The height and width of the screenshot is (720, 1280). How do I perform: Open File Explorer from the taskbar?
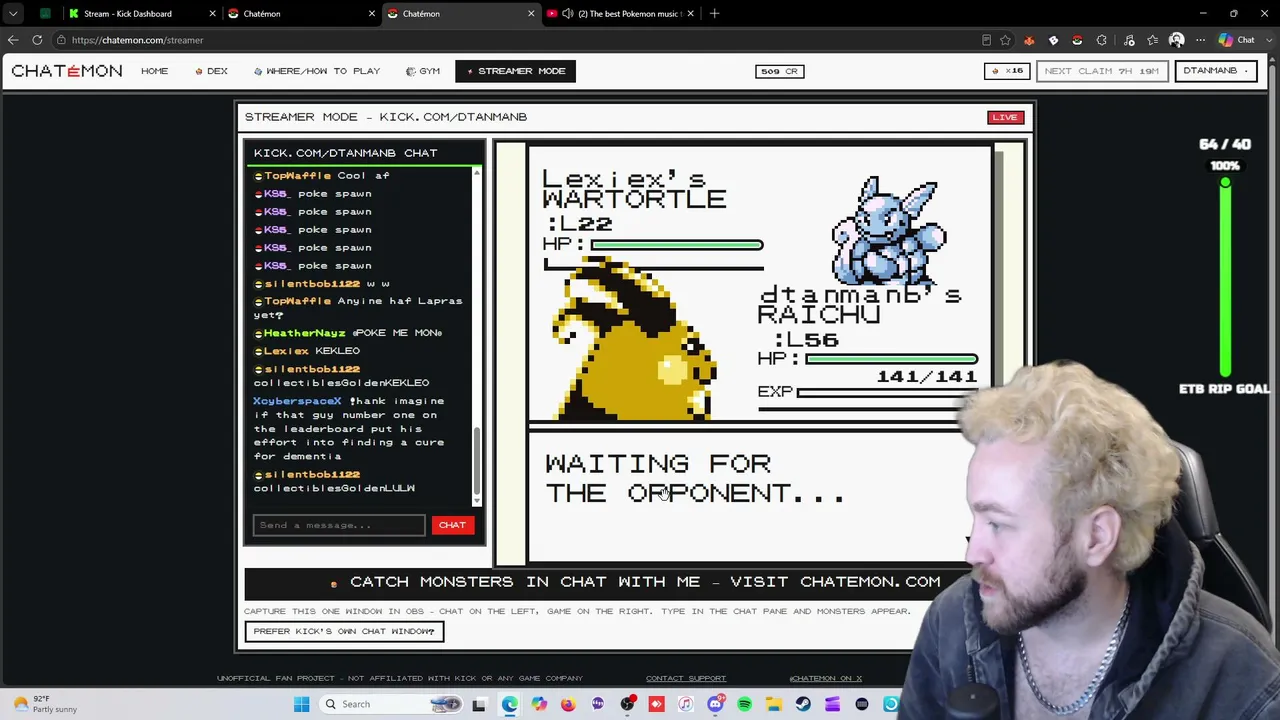tap(774, 704)
